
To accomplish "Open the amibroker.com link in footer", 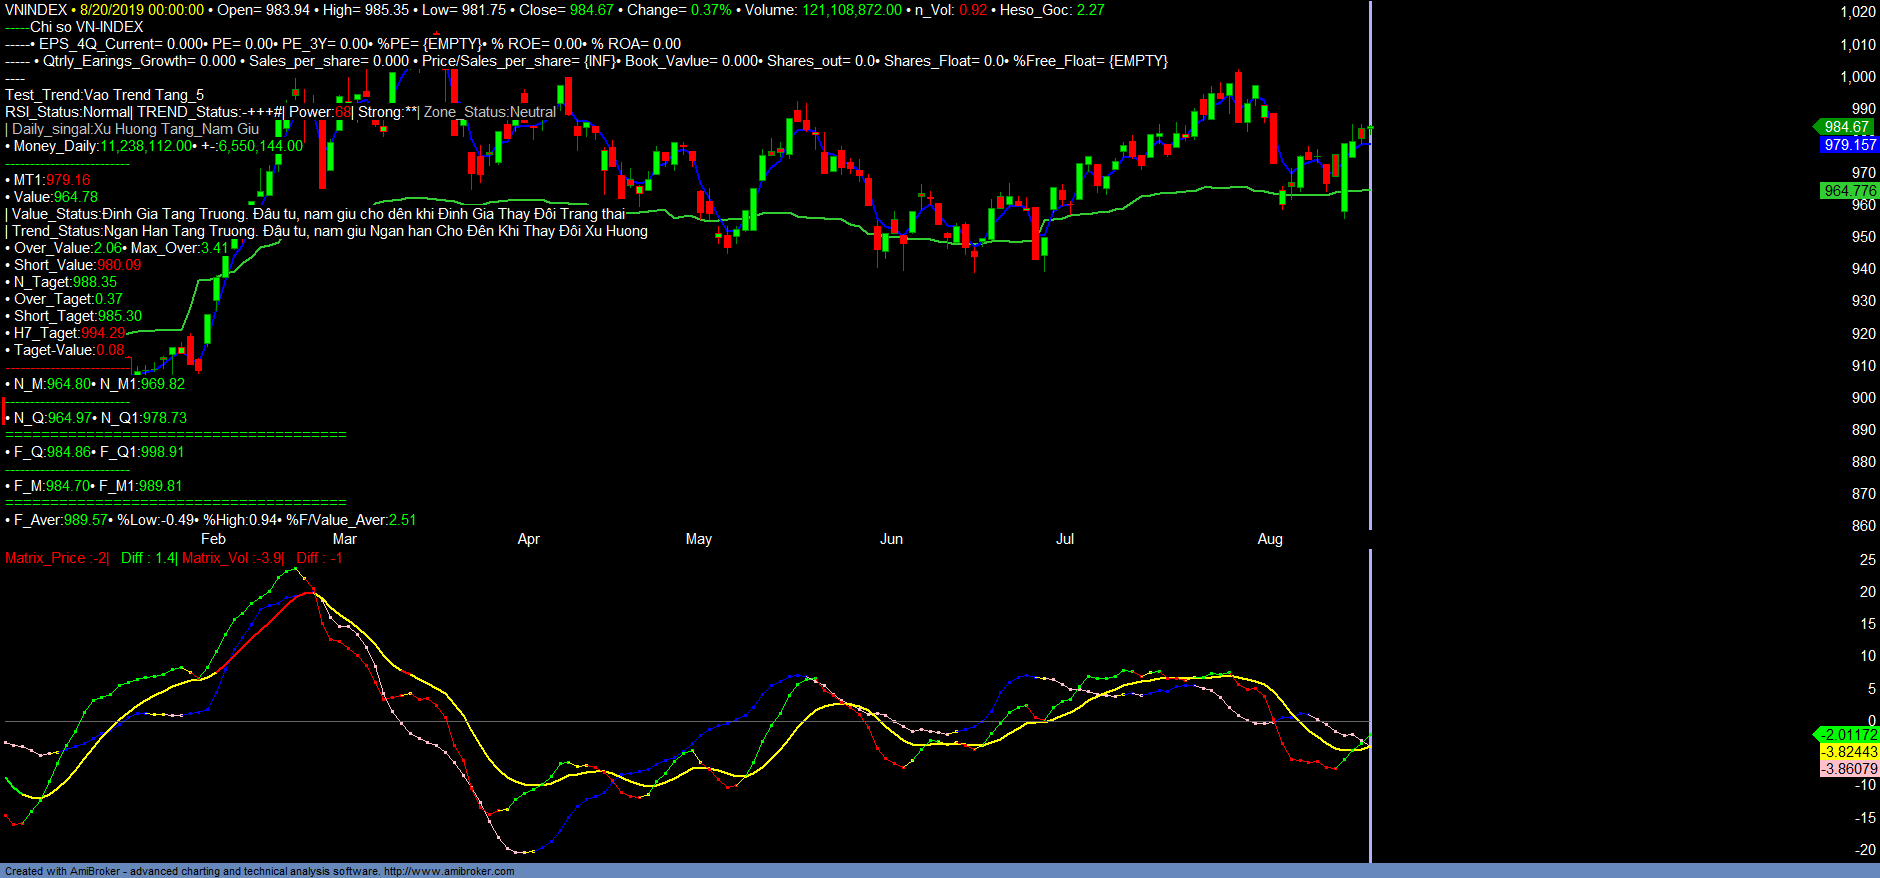I will 449,871.
